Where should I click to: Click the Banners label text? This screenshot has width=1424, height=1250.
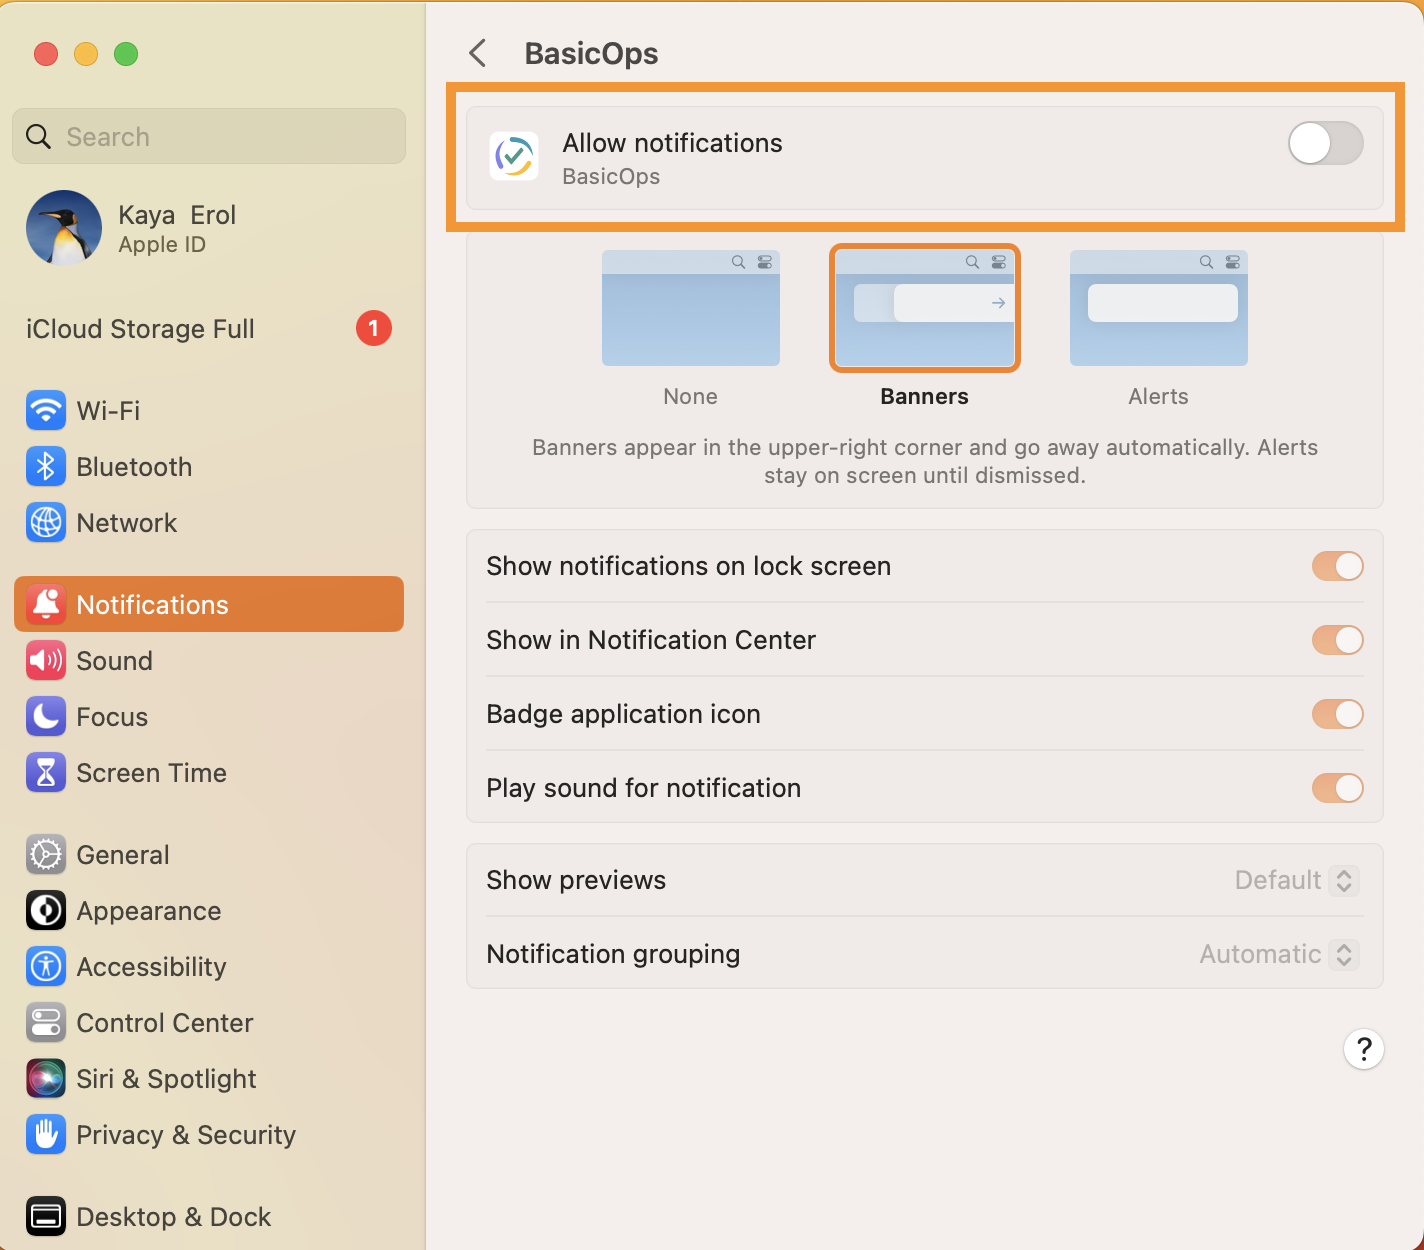pos(925,396)
